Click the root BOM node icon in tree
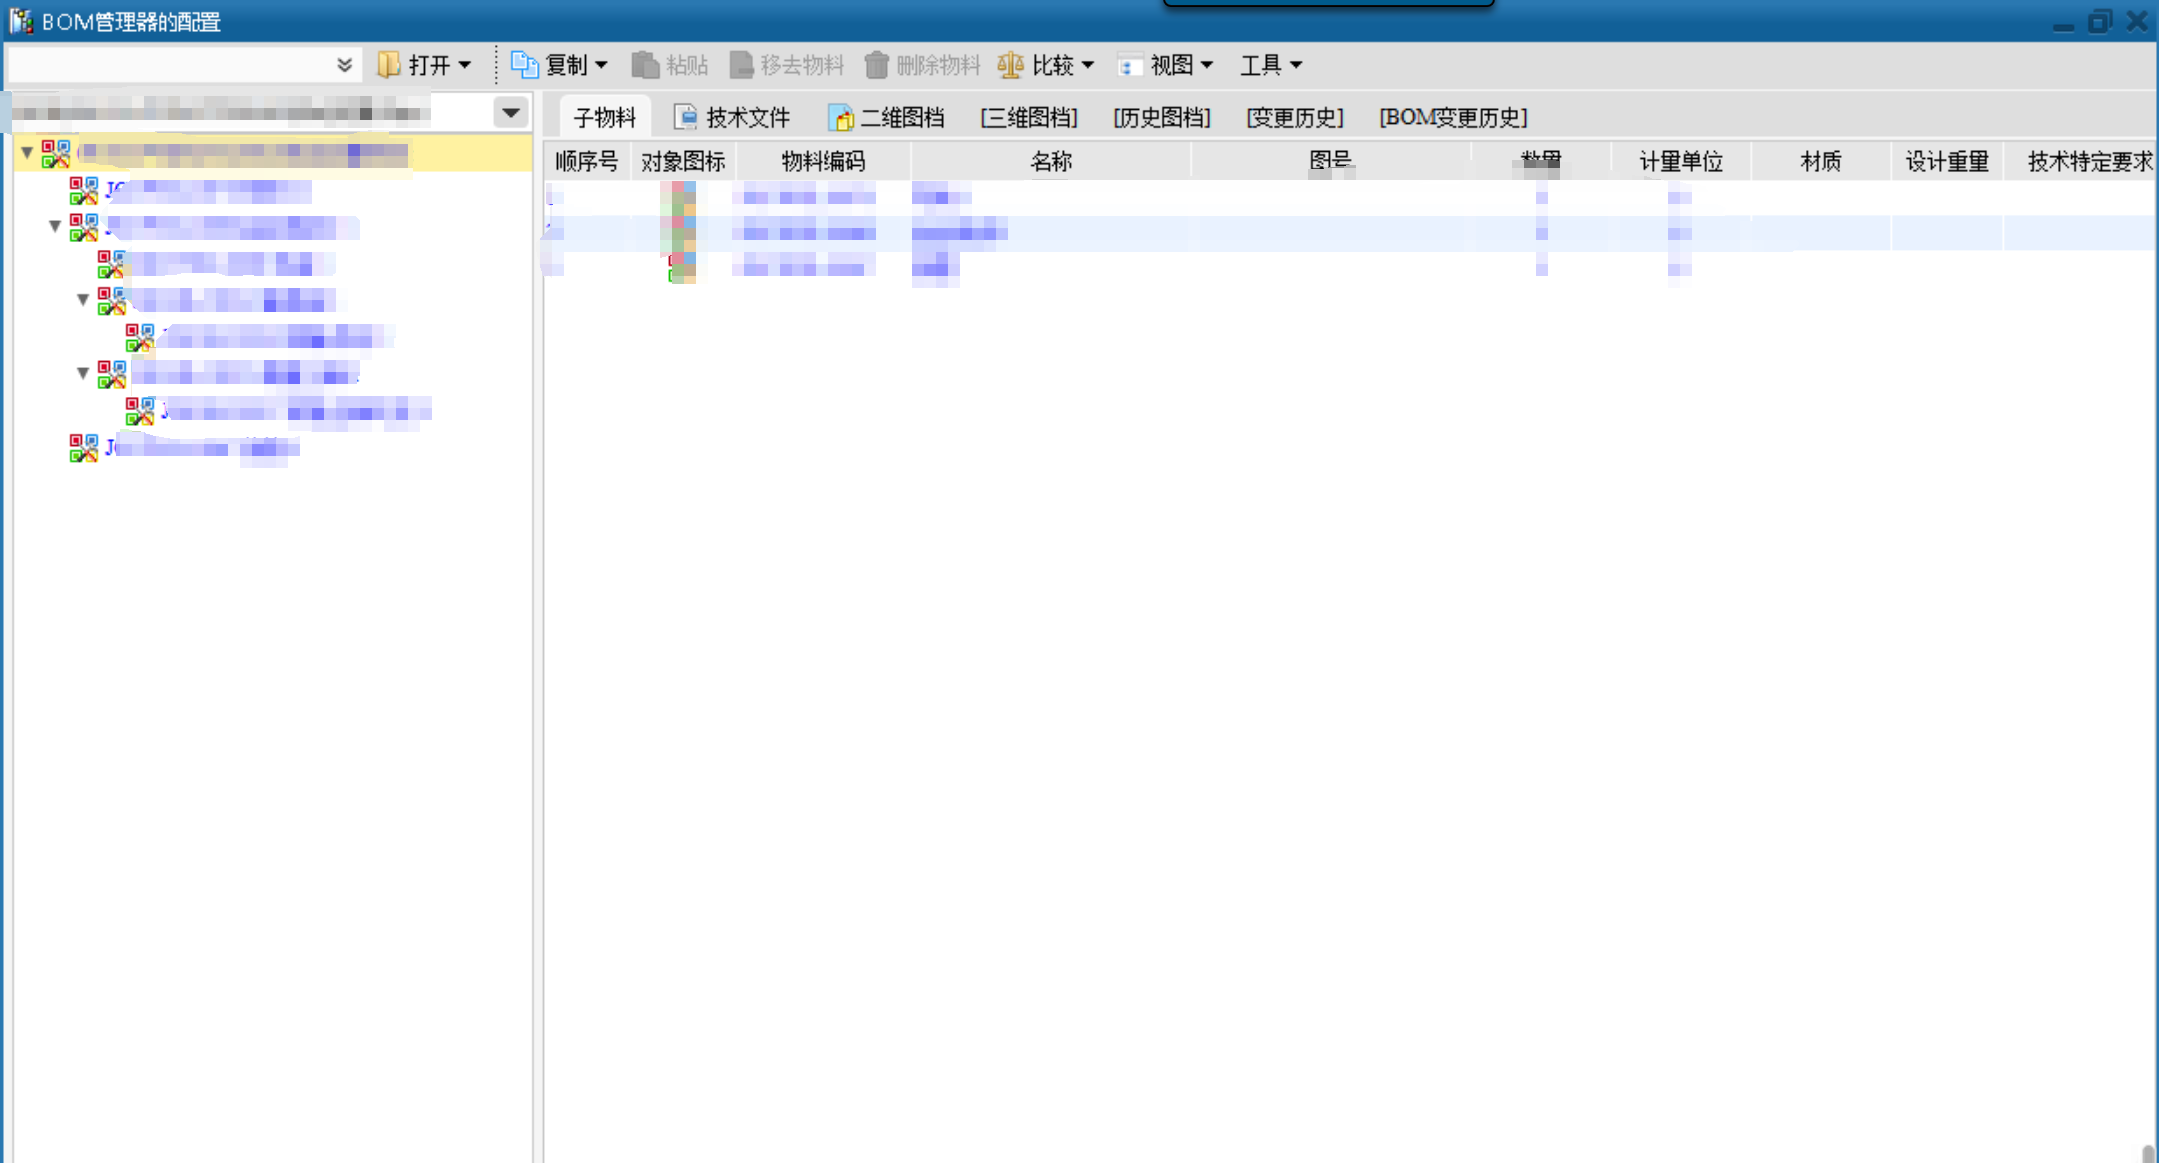This screenshot has width=2159, height=1163. [56, 153]
